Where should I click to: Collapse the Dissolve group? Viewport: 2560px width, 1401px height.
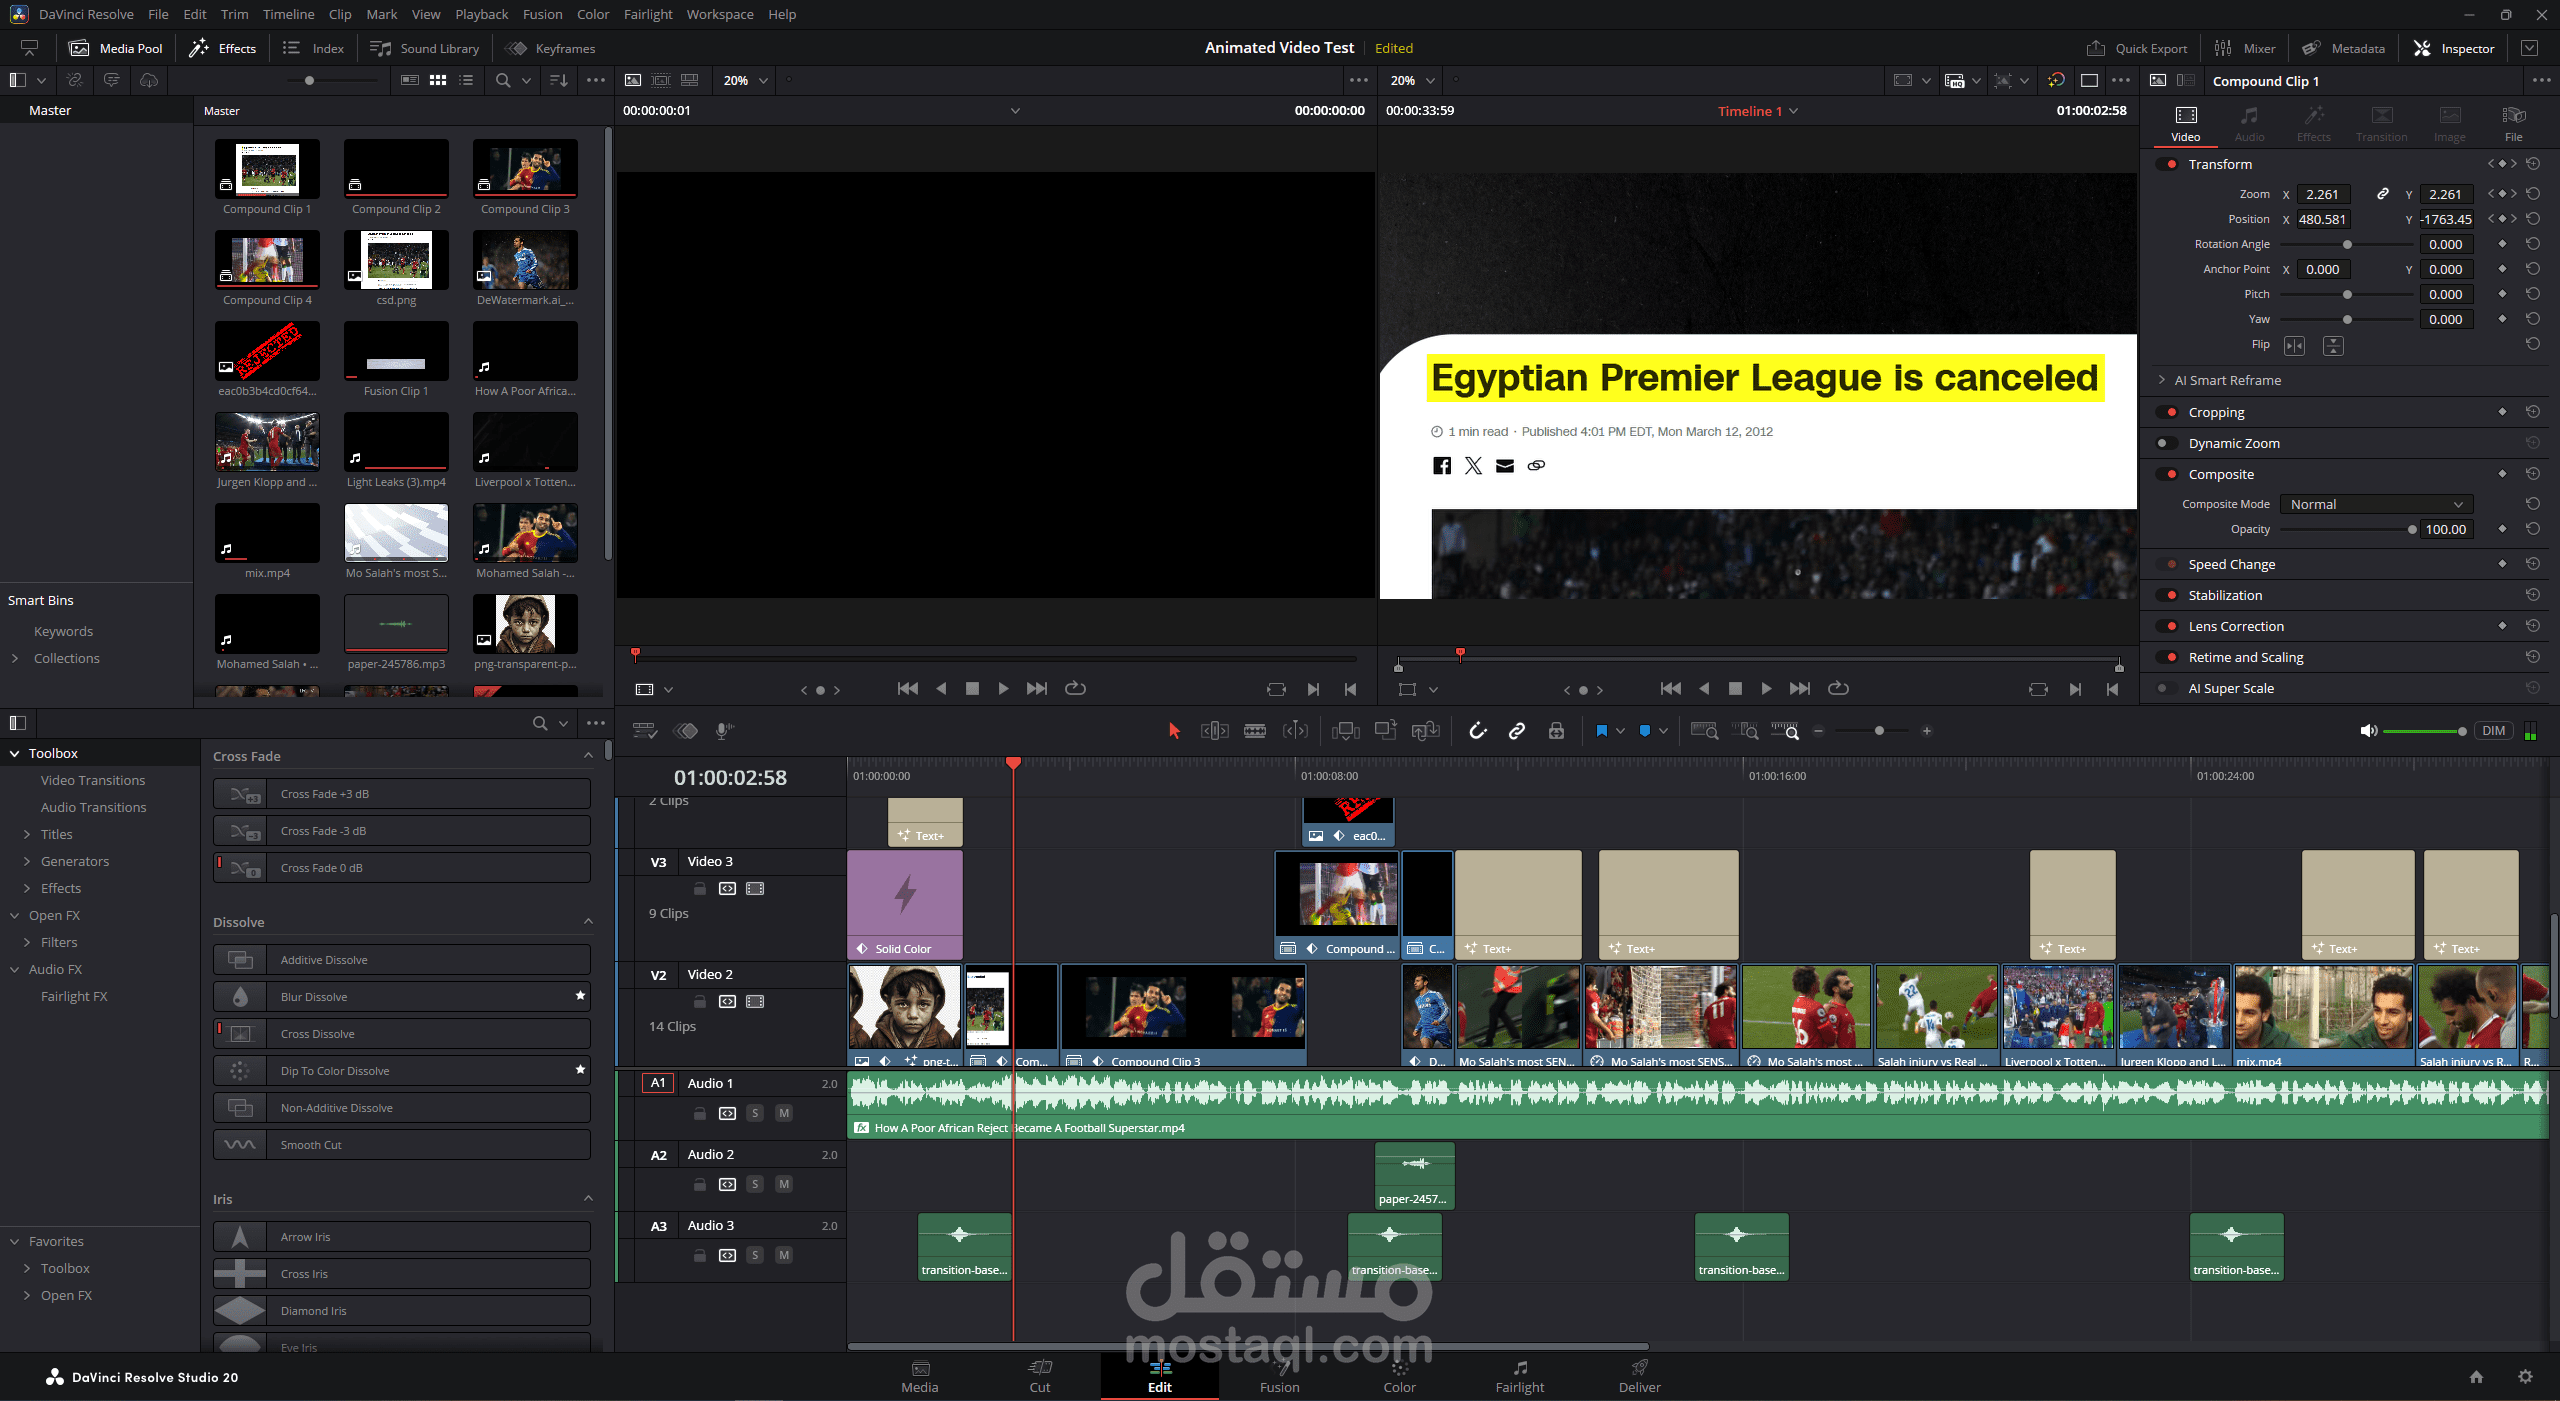(x=588, y=922)
